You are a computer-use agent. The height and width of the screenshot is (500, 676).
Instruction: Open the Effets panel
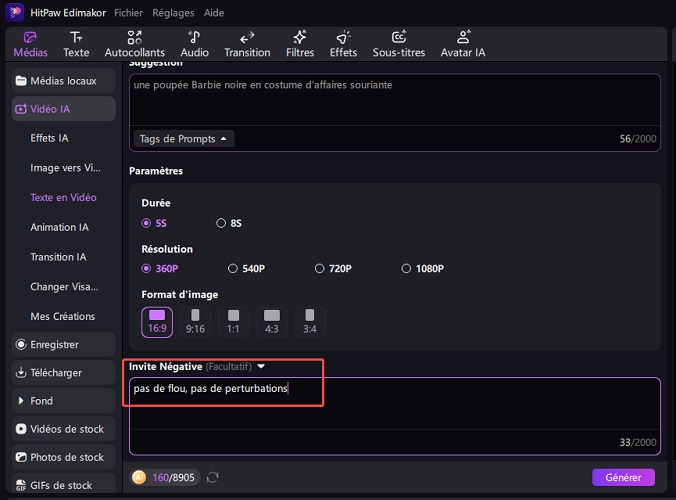(x=343, y=44)
